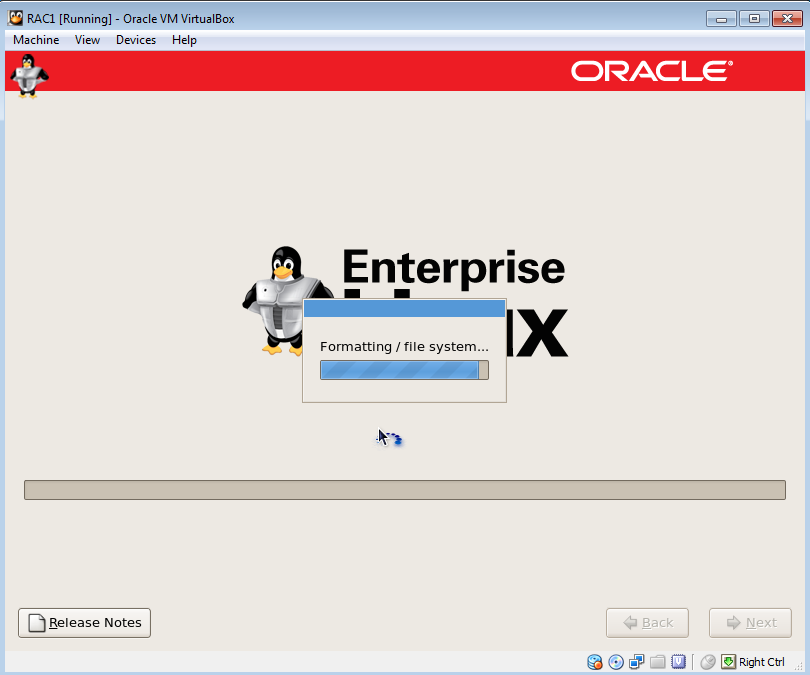Click the VirtualBox title bar app icon
This screenshot has width=810, height=675.
[x=15, y=18]
